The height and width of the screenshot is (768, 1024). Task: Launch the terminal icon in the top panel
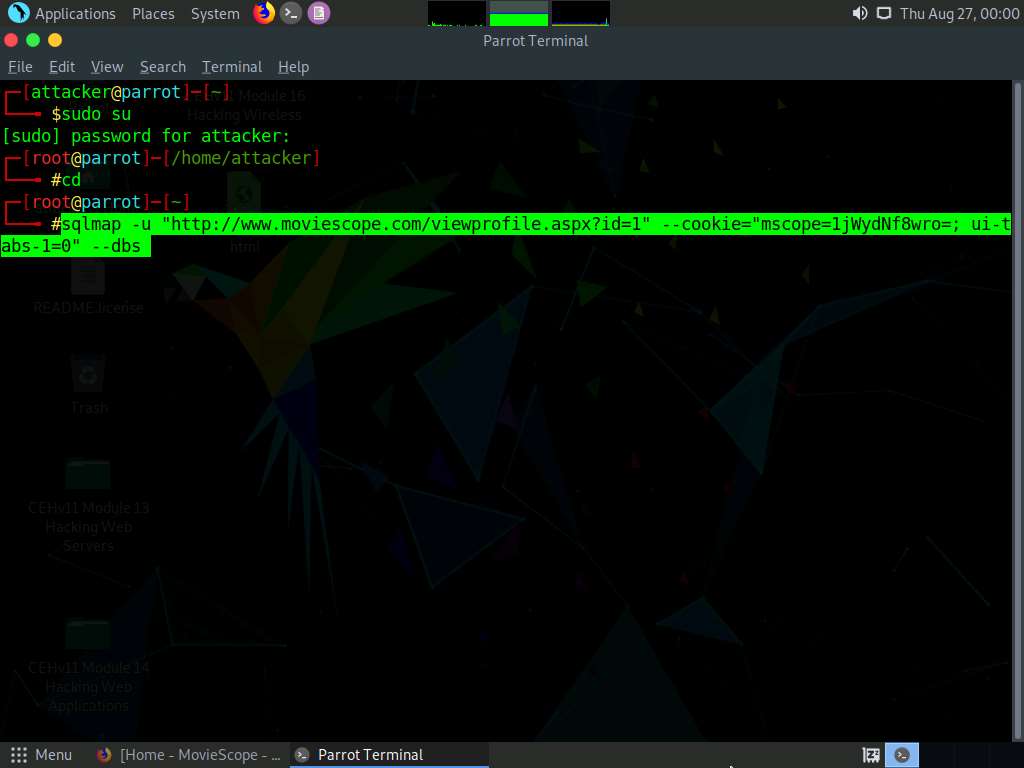coord(290,13)
